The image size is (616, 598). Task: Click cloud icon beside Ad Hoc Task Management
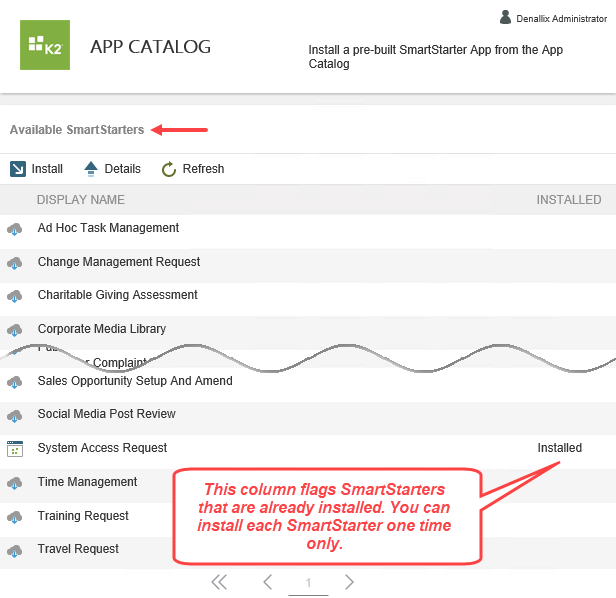(15, 229)
